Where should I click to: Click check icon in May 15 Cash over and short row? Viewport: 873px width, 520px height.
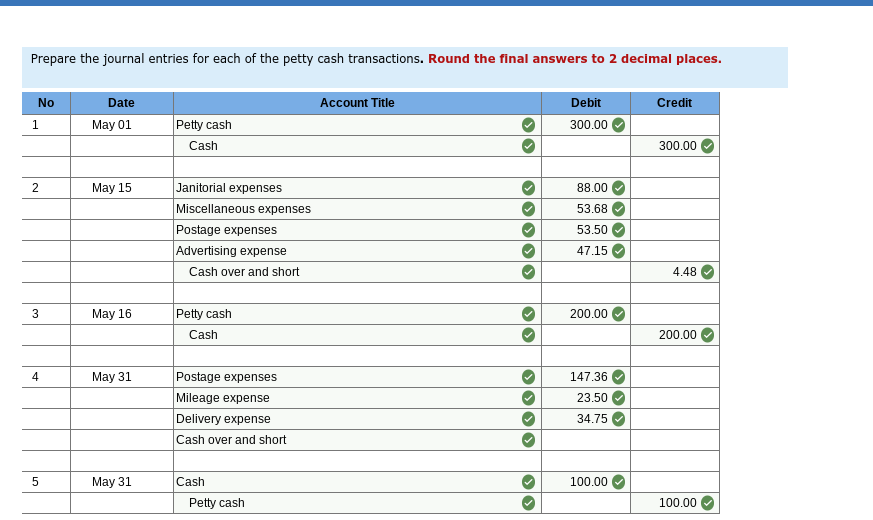coord(528,272)
